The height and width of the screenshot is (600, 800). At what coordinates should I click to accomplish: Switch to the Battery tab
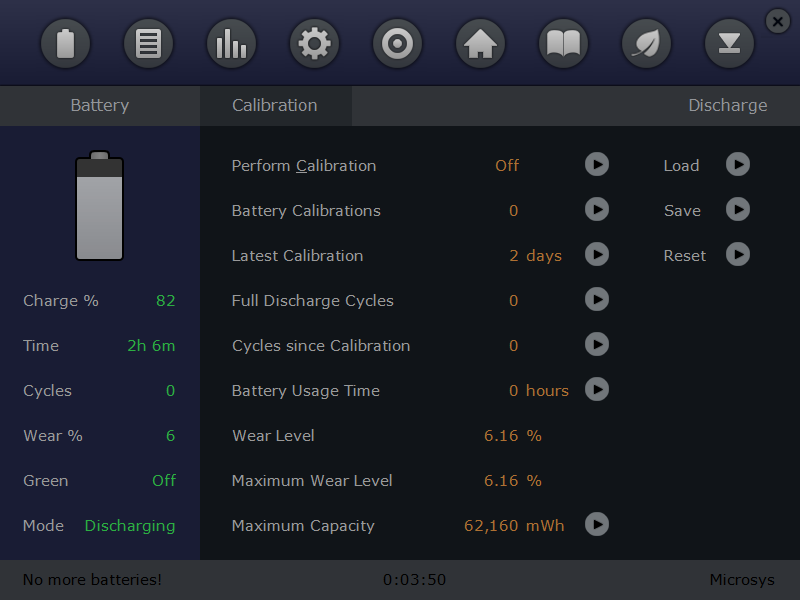click(x=100, y=106)
